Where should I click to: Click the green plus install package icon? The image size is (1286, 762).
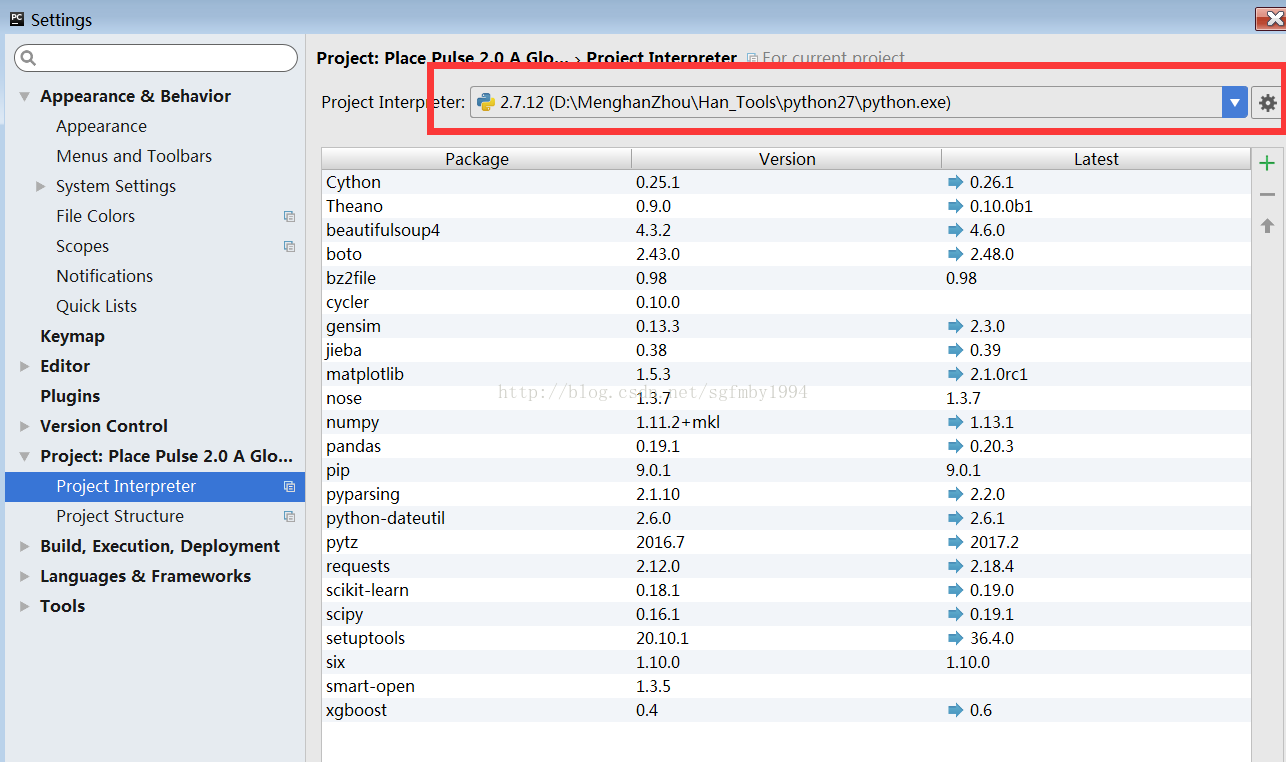pos(1267,163)
